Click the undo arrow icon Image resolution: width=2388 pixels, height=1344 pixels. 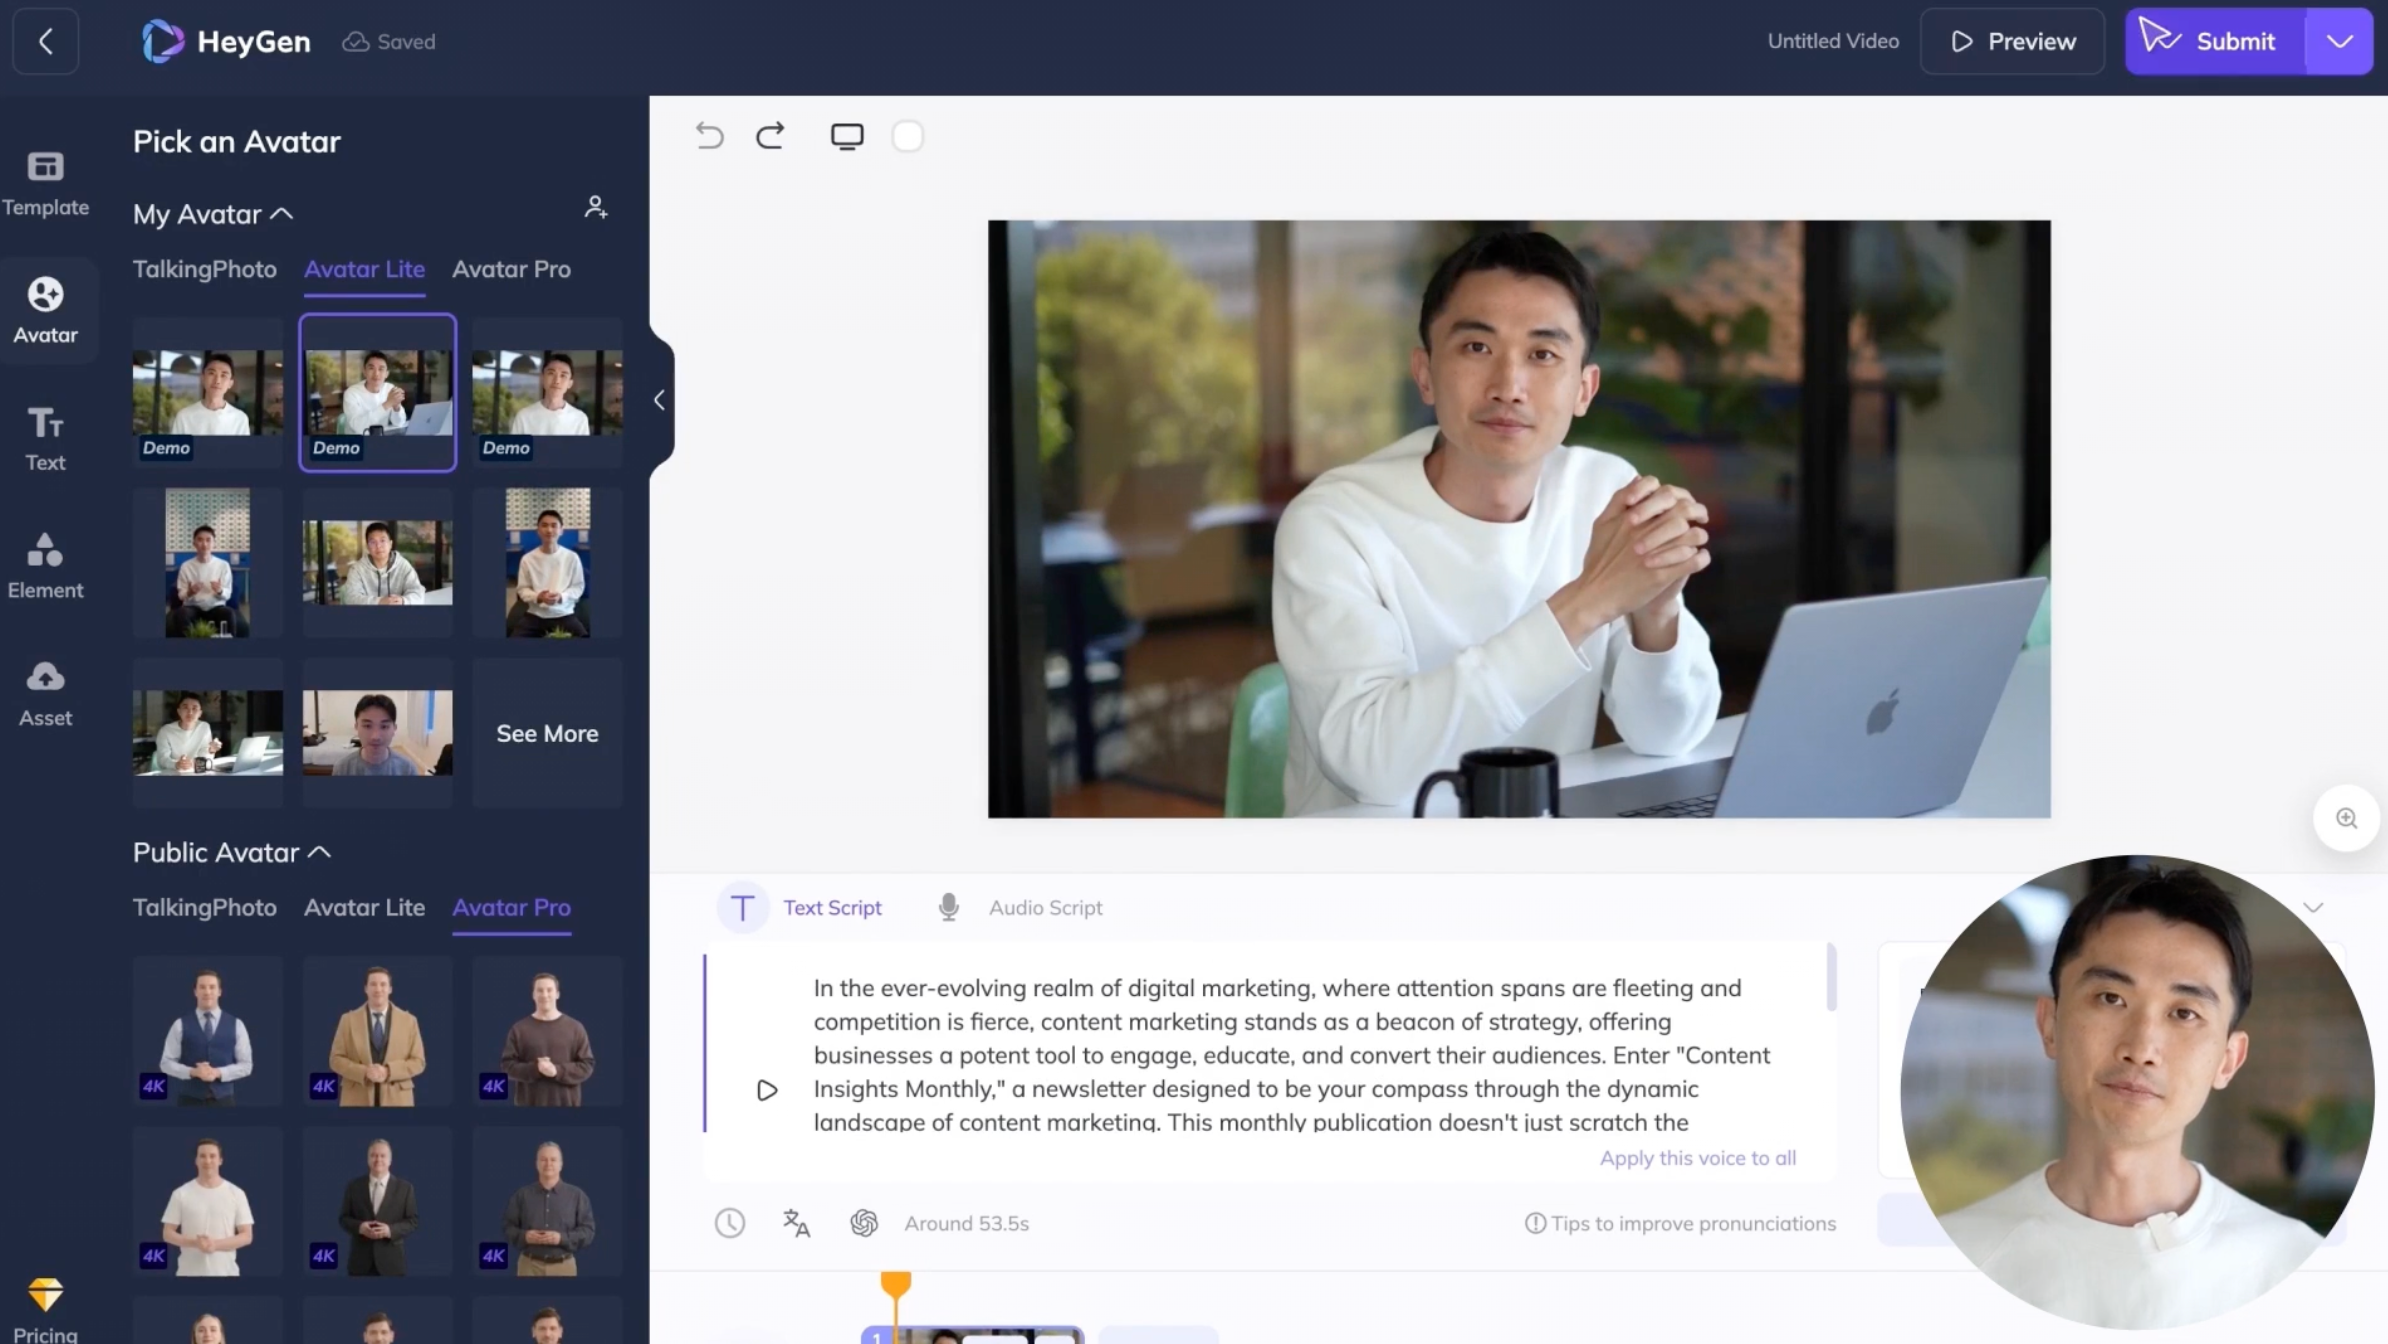[709, 136]
